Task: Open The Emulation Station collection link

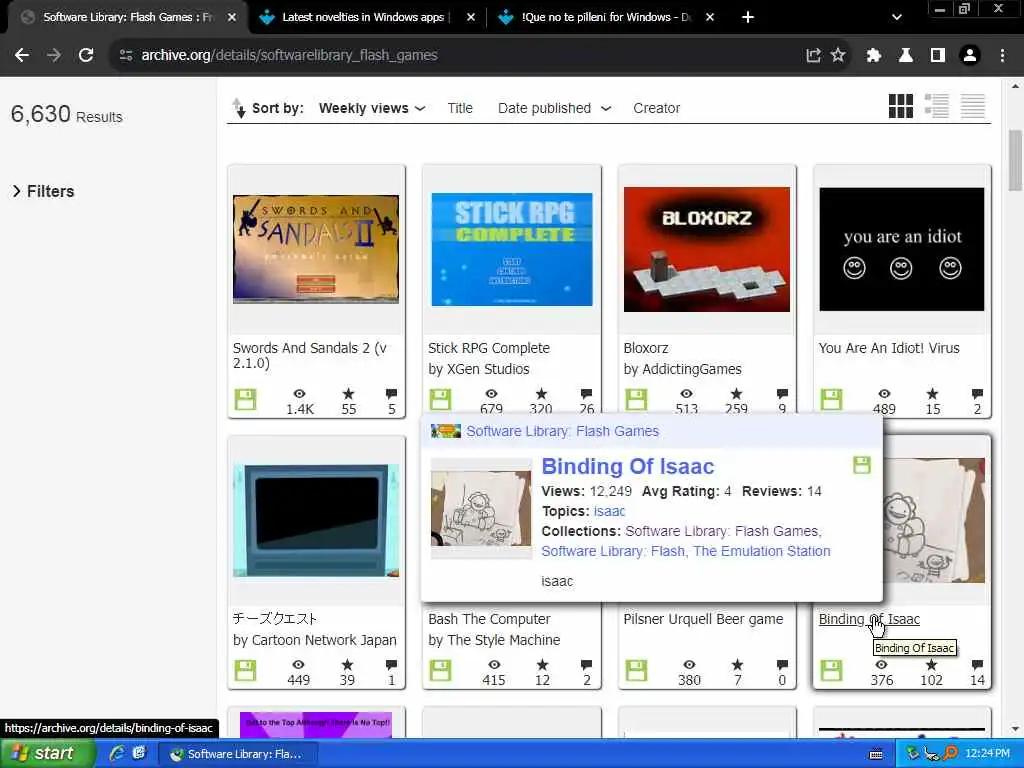Action: click(761, 551)
